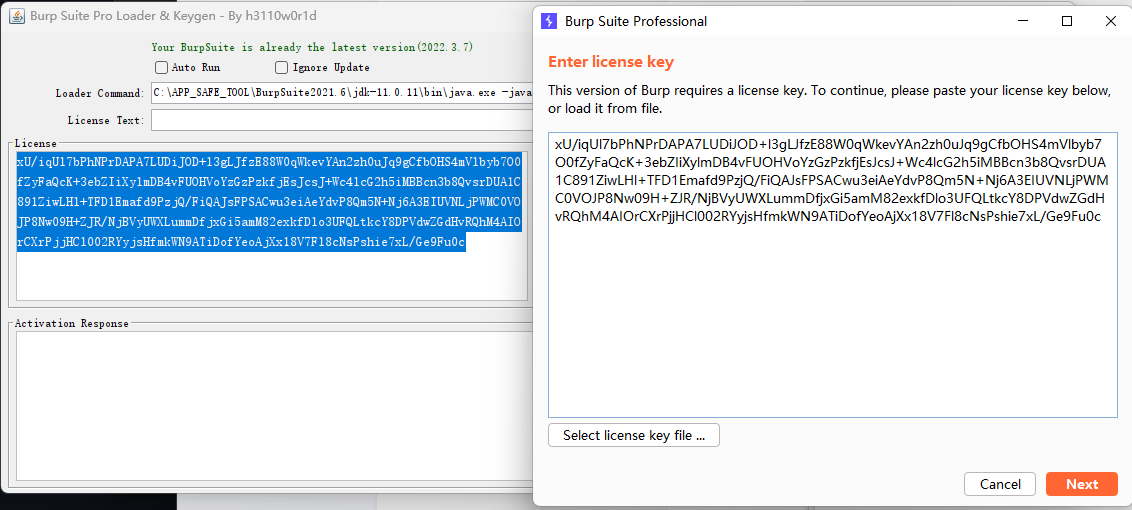This screenshot has width=1132, height=510.
Task: Click the 'Activation Response' group label
Action: click(x=71, y=323)
